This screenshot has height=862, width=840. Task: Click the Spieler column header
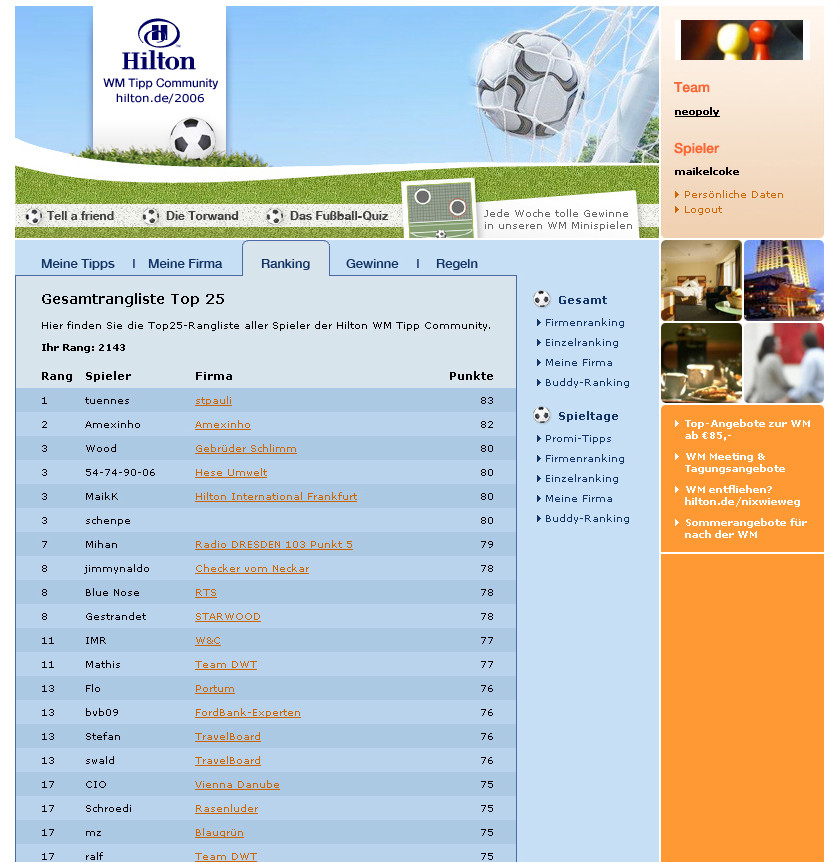coord(108,376)
